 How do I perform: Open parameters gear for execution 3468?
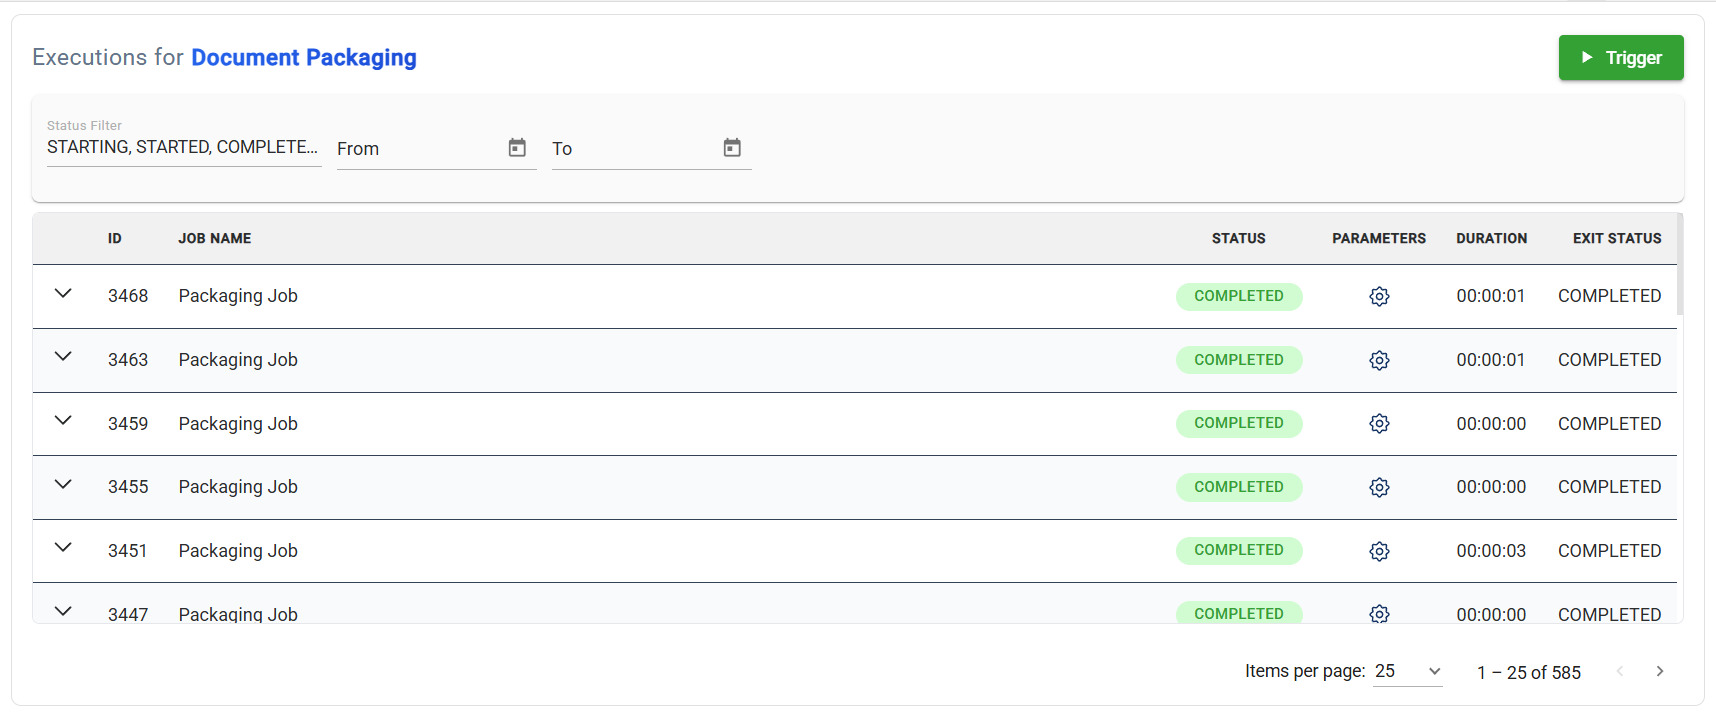point(1379,296)
